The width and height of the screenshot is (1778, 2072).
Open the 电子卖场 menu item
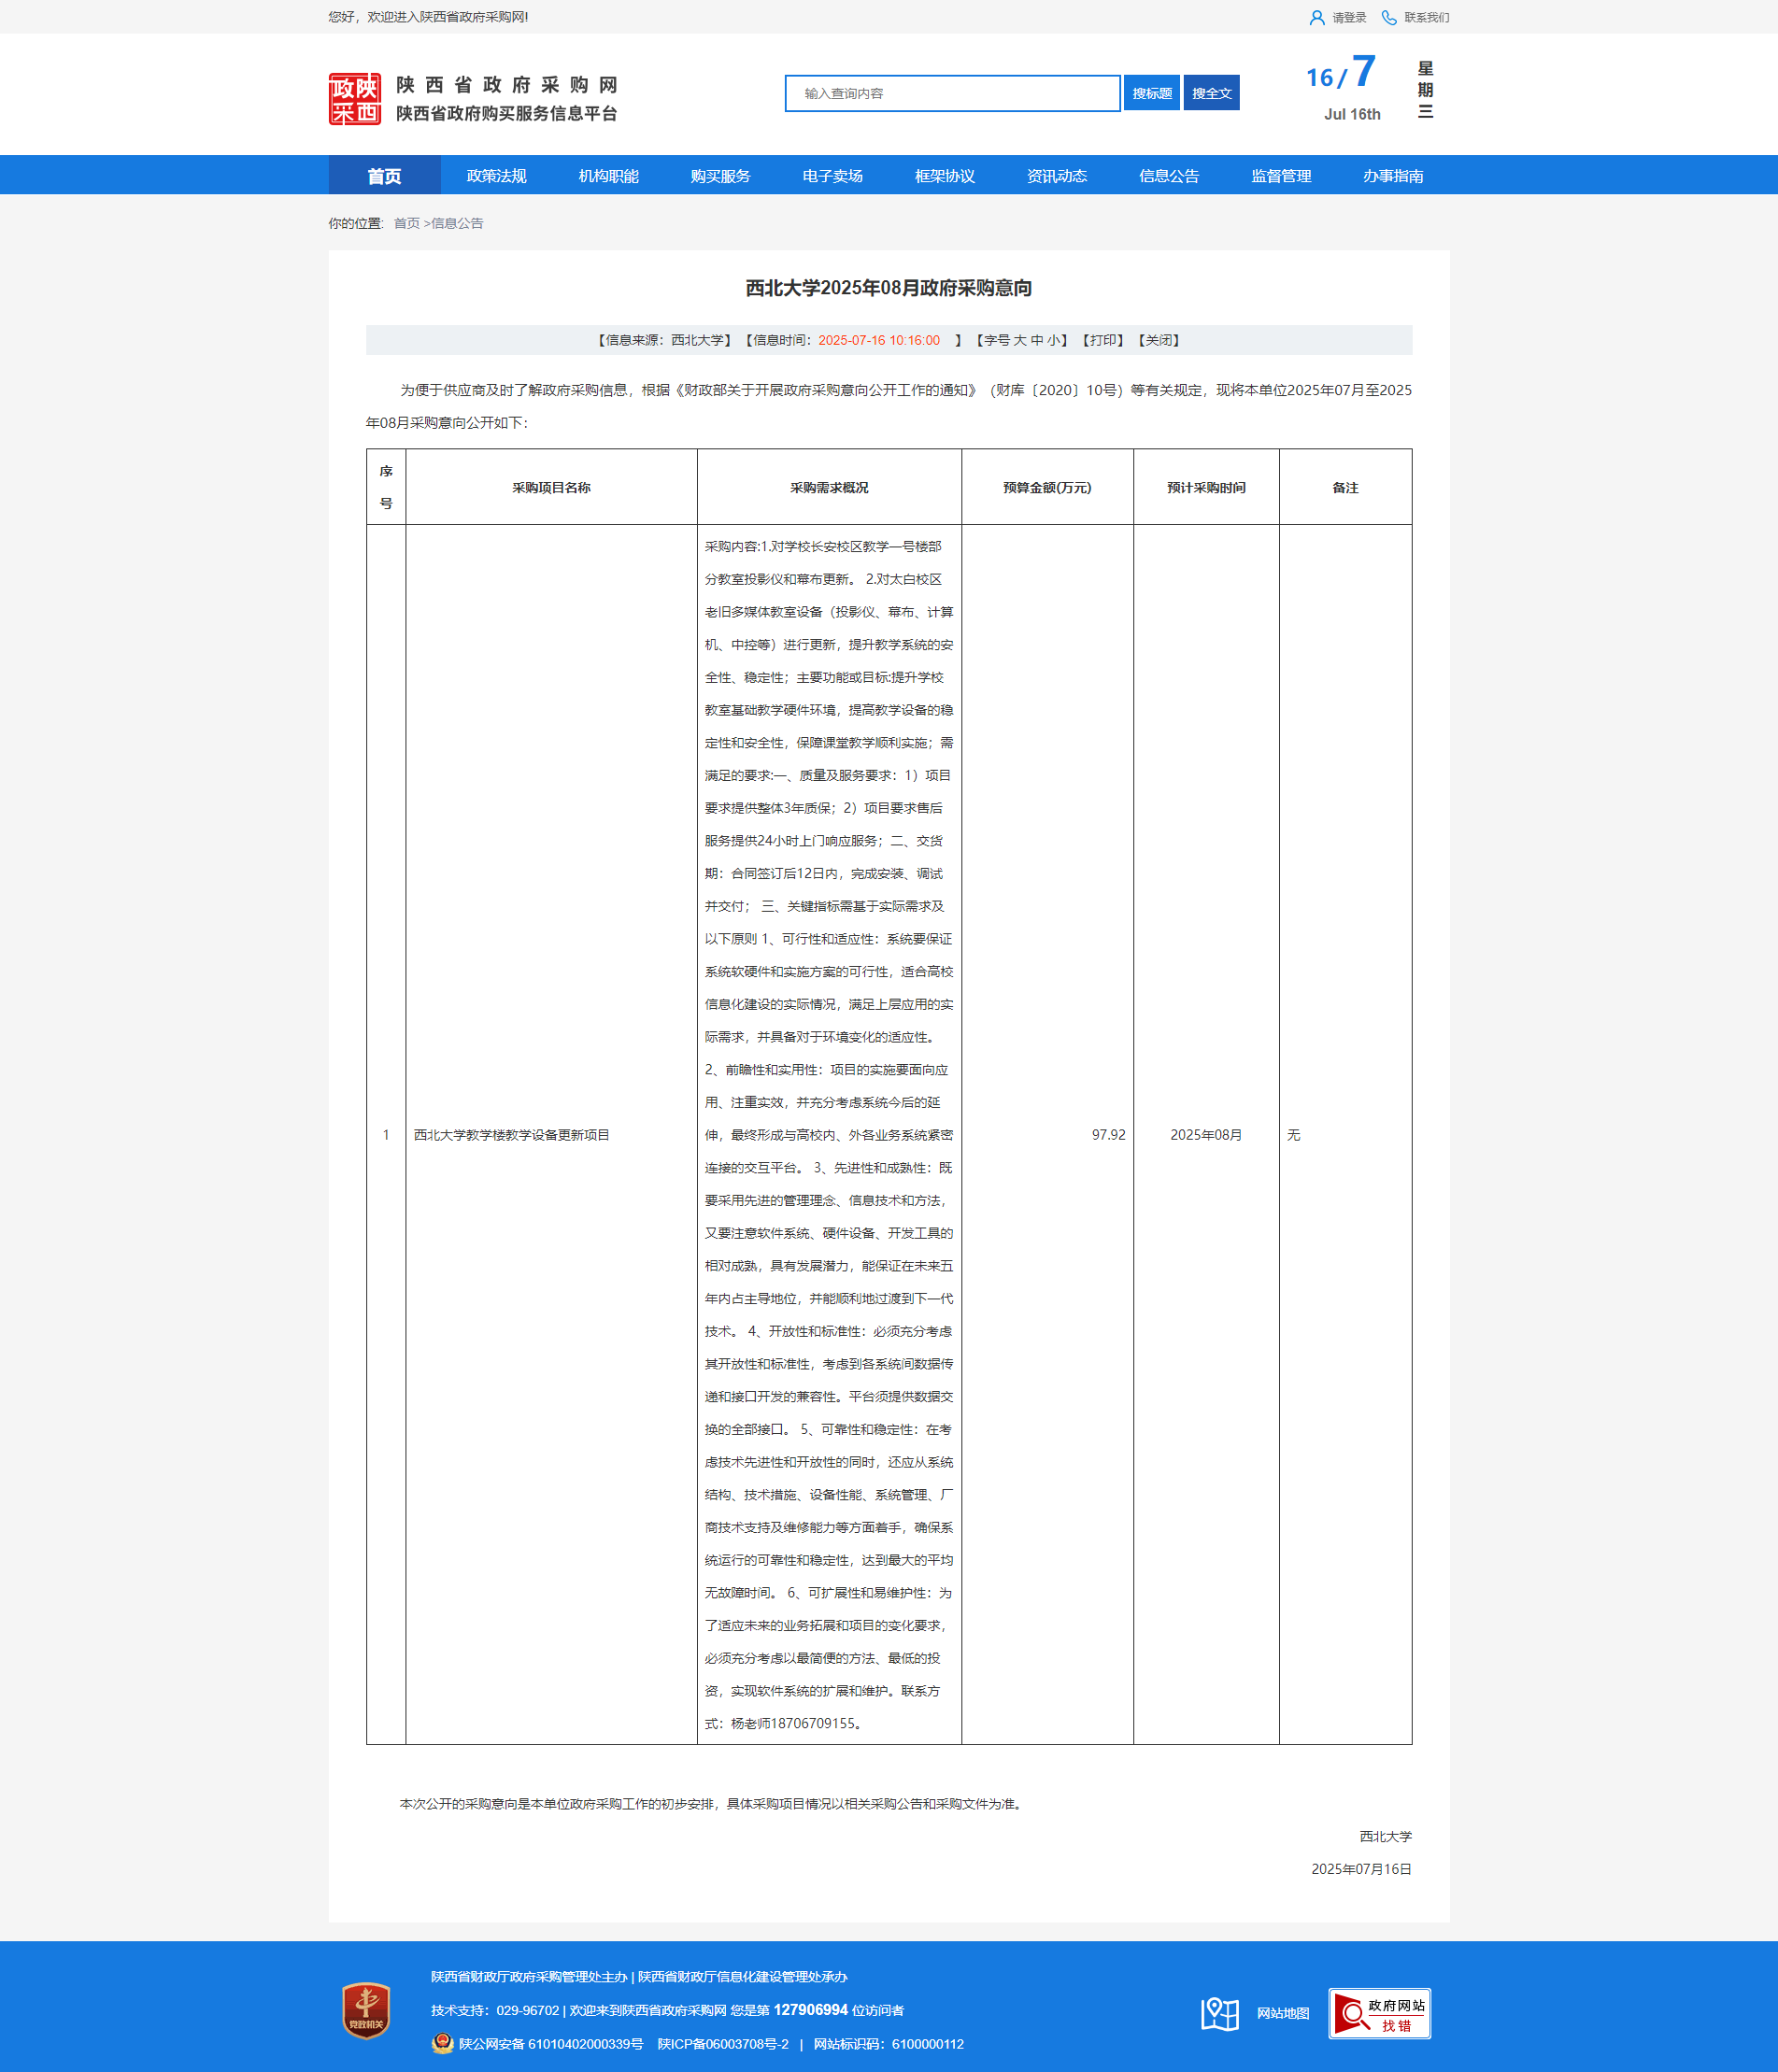[x=832, y=176]
